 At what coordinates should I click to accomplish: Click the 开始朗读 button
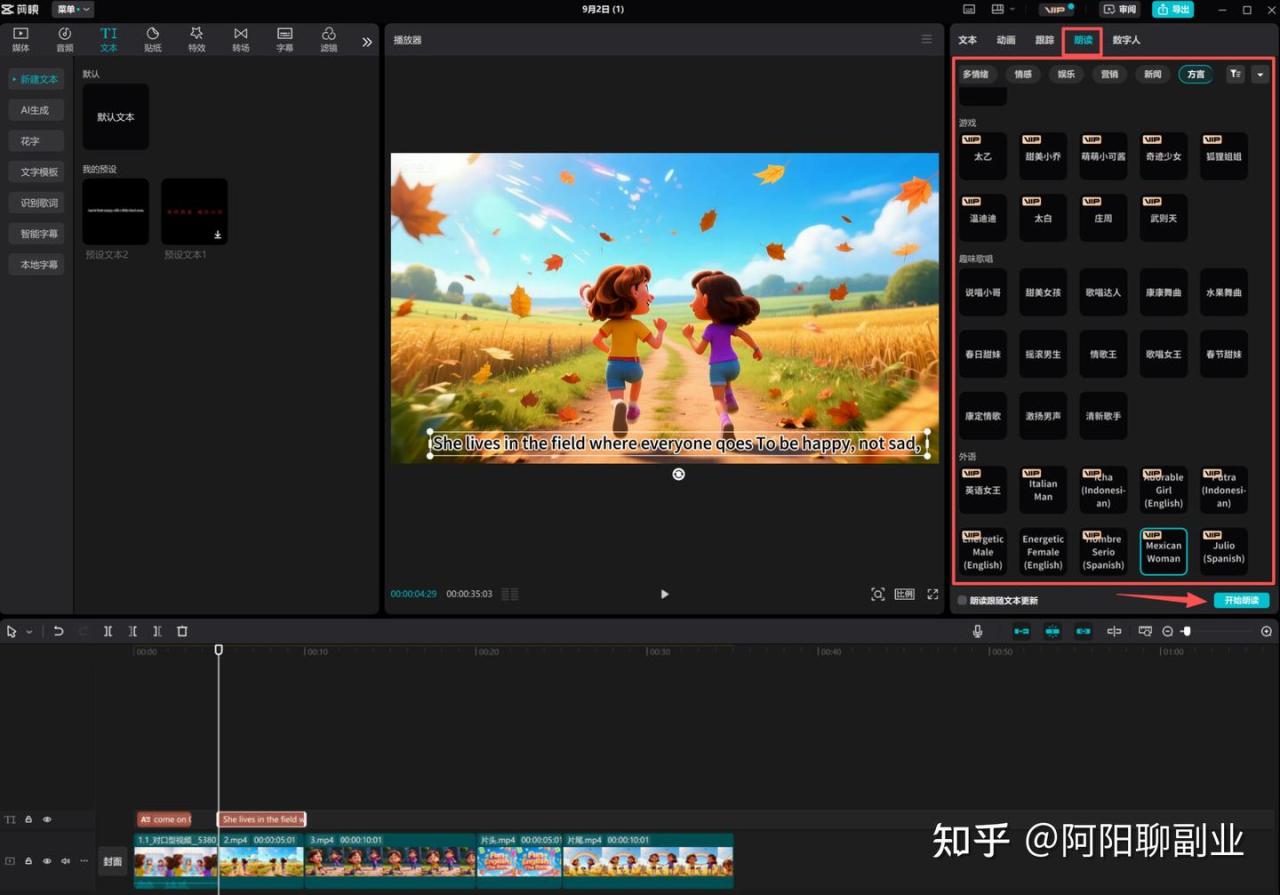tap(1241, 600)
